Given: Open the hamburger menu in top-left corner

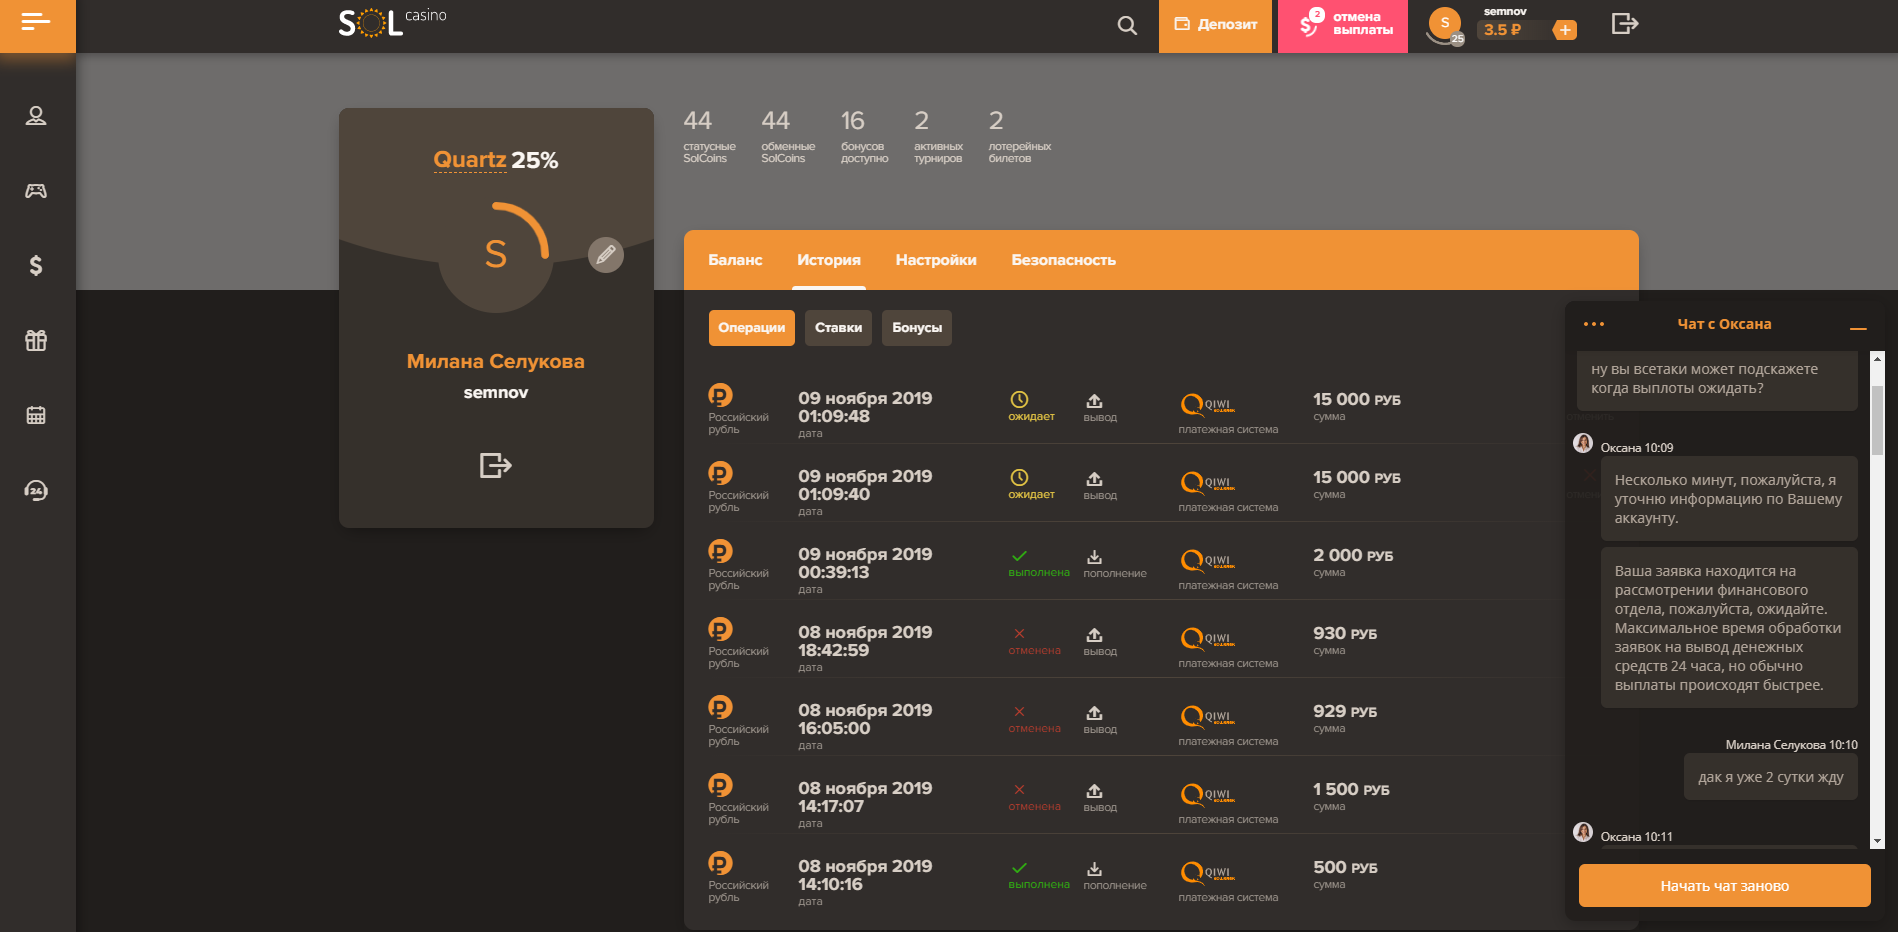Looking at the screenshot, I should [36, 22].
